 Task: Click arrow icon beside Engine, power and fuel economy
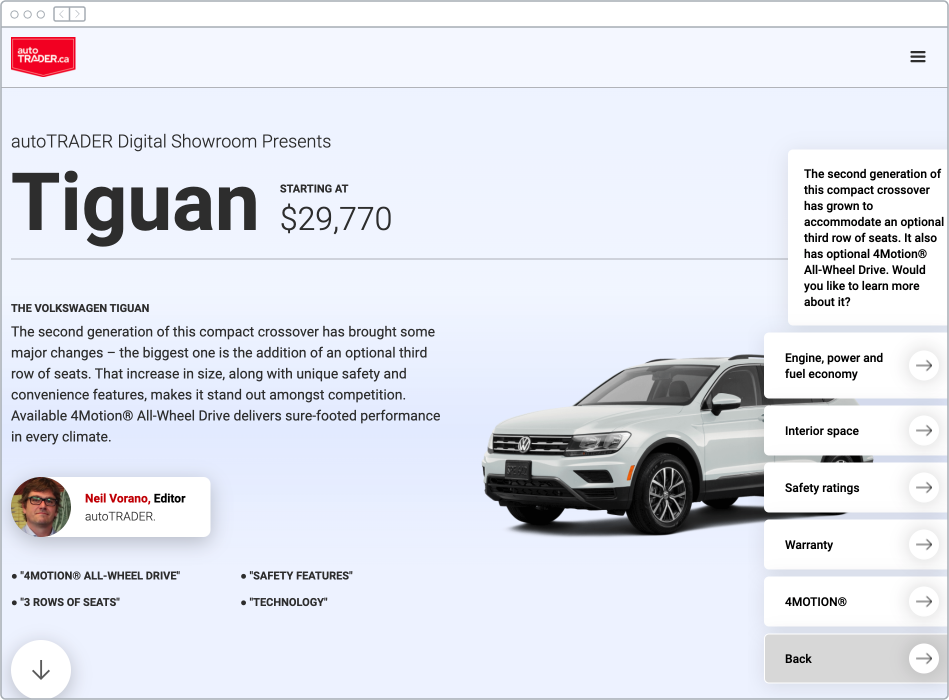click(924, 365)
